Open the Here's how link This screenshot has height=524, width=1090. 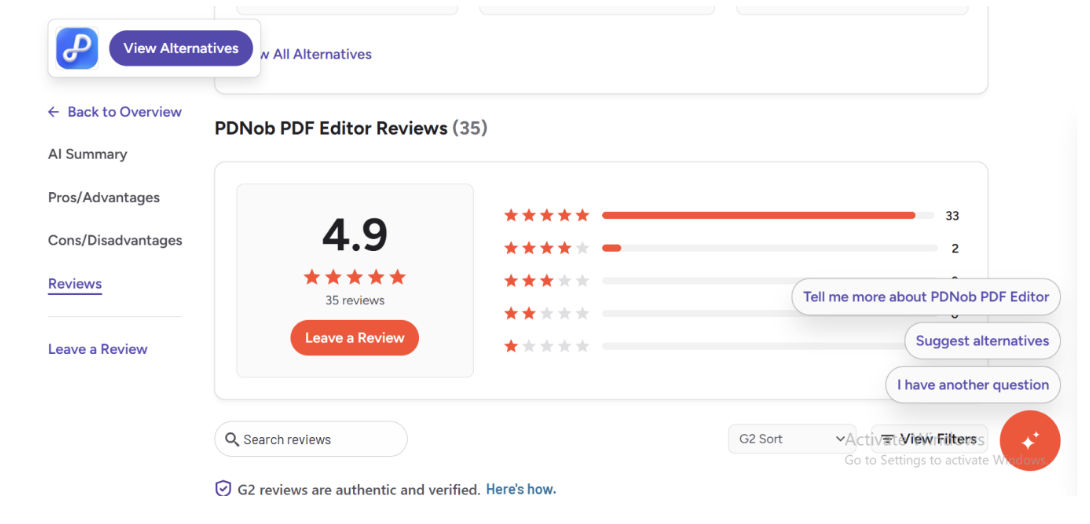[520, 489]
